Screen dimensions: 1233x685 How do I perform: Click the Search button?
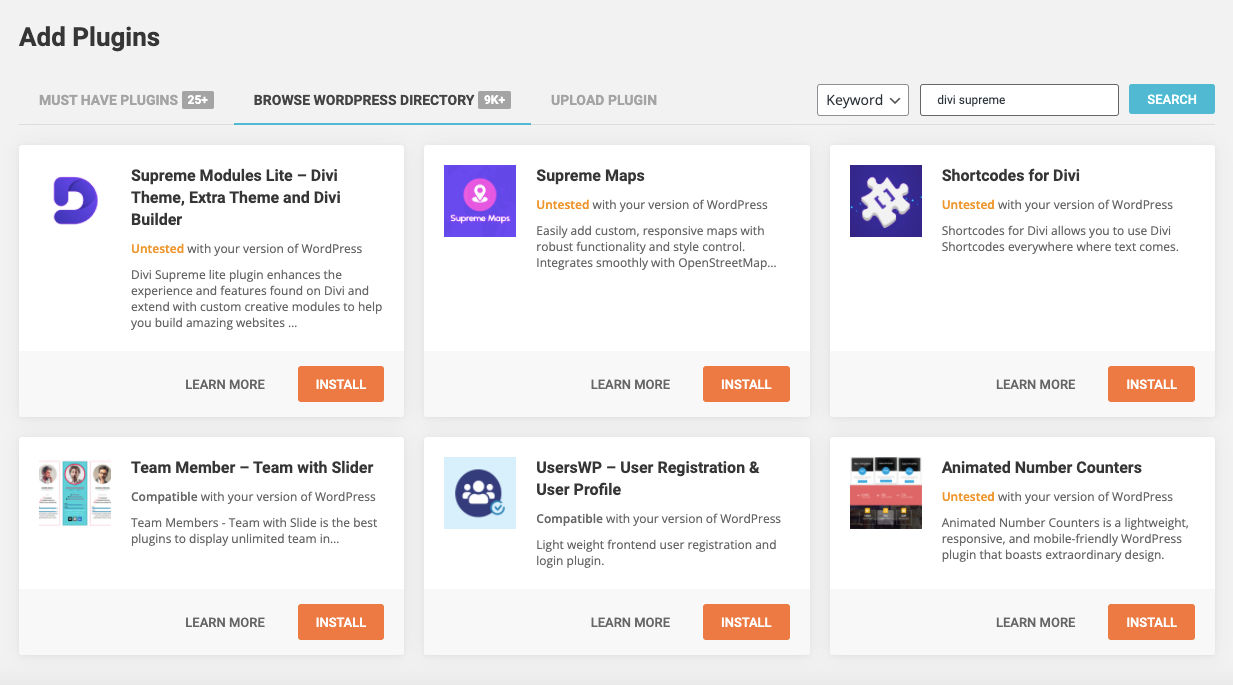point(1171,99)
